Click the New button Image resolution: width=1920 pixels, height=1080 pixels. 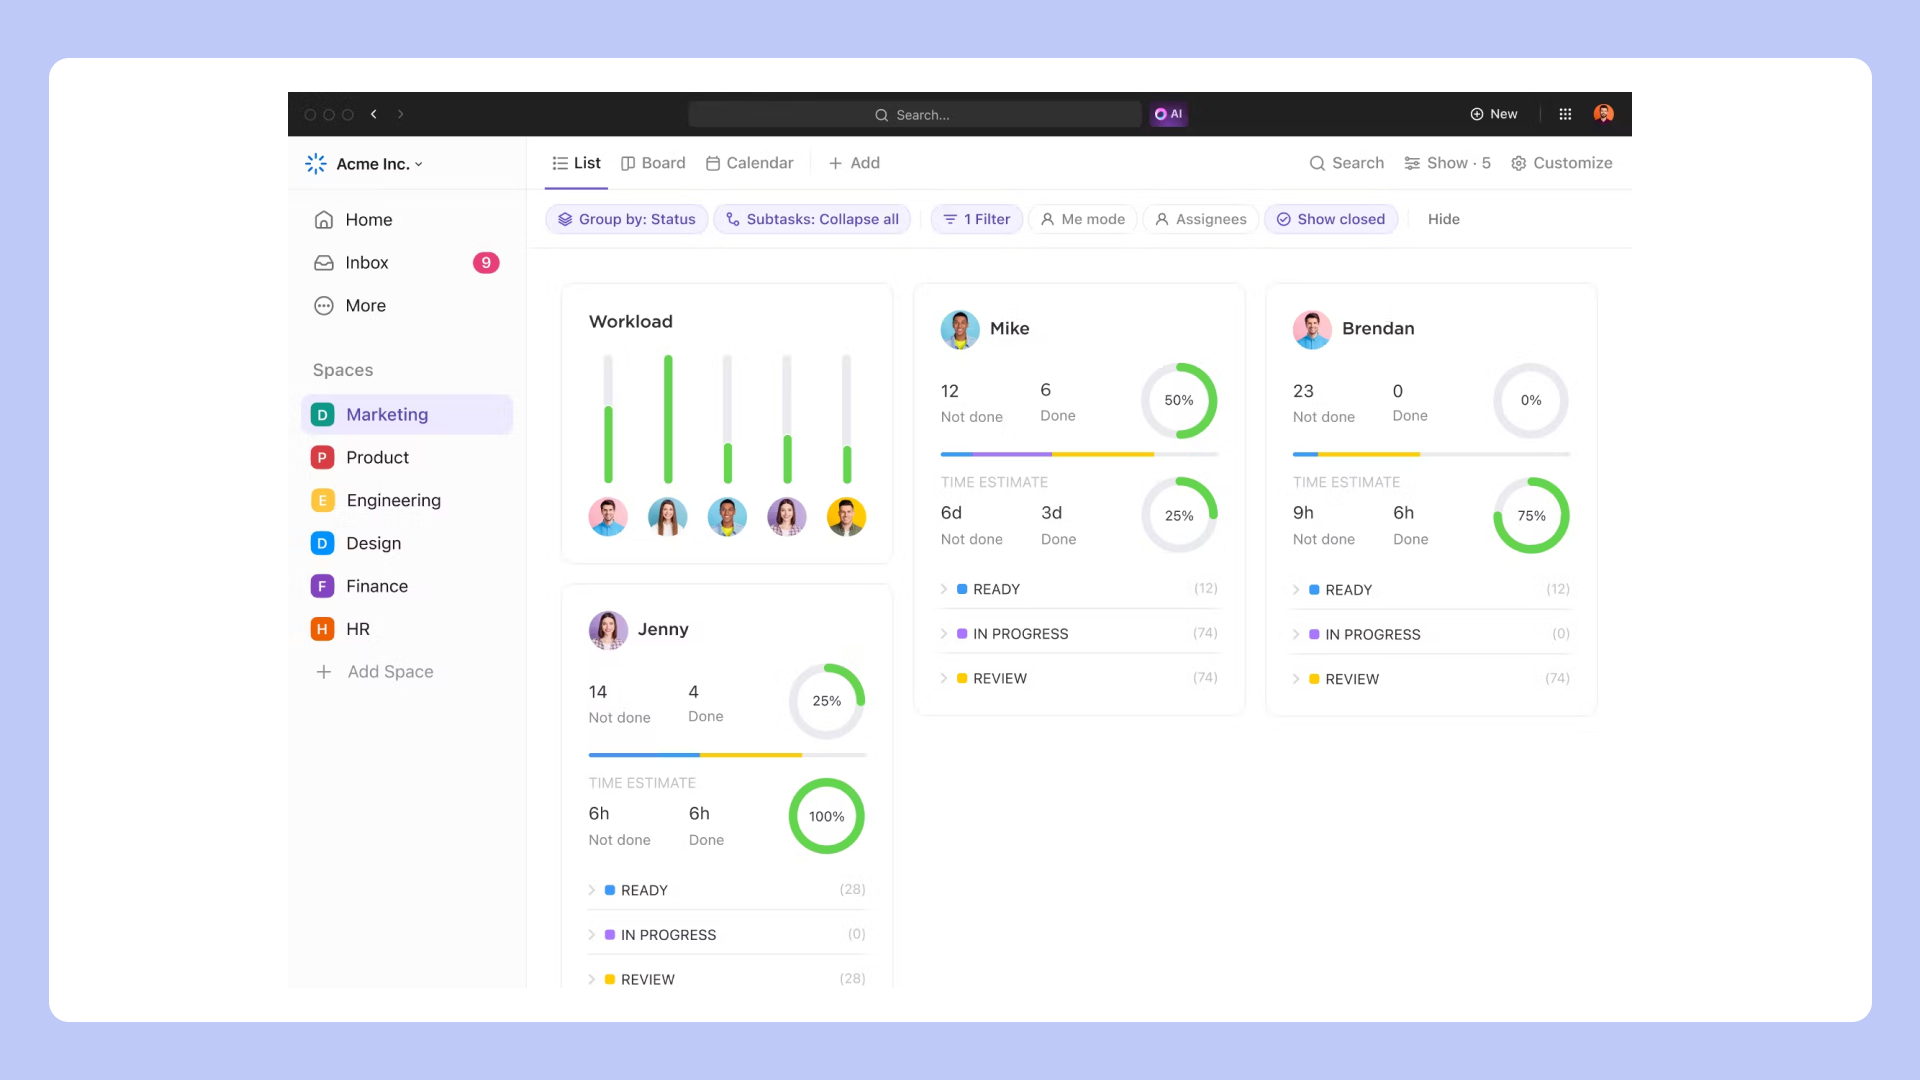pos(1493,114)
